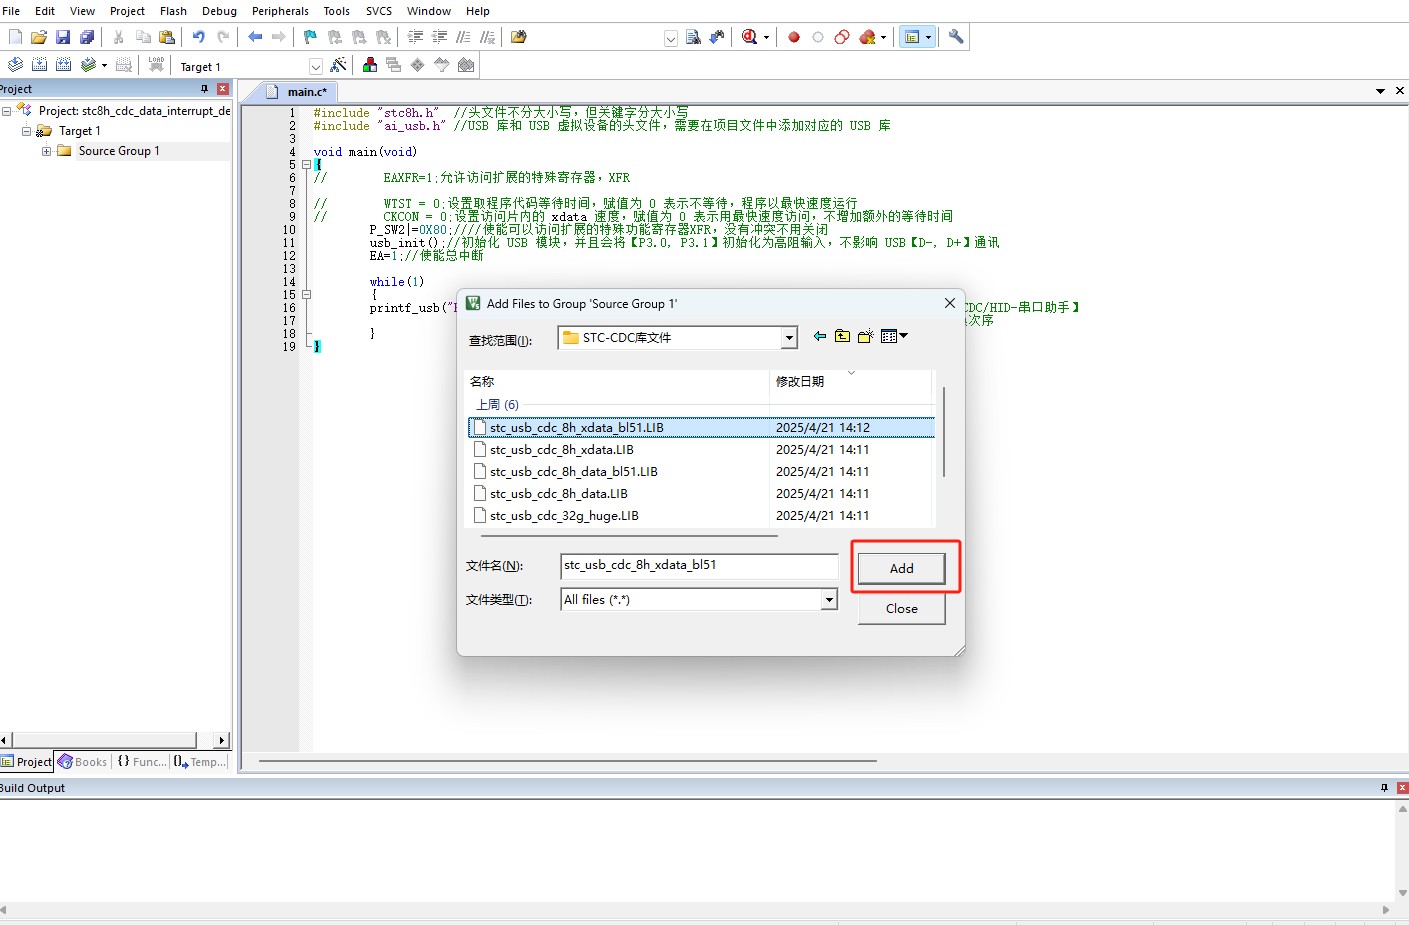The height and width of the screenshot is (925, 1409).
Task: Collapse code fold at line 5
Action: 306,165
